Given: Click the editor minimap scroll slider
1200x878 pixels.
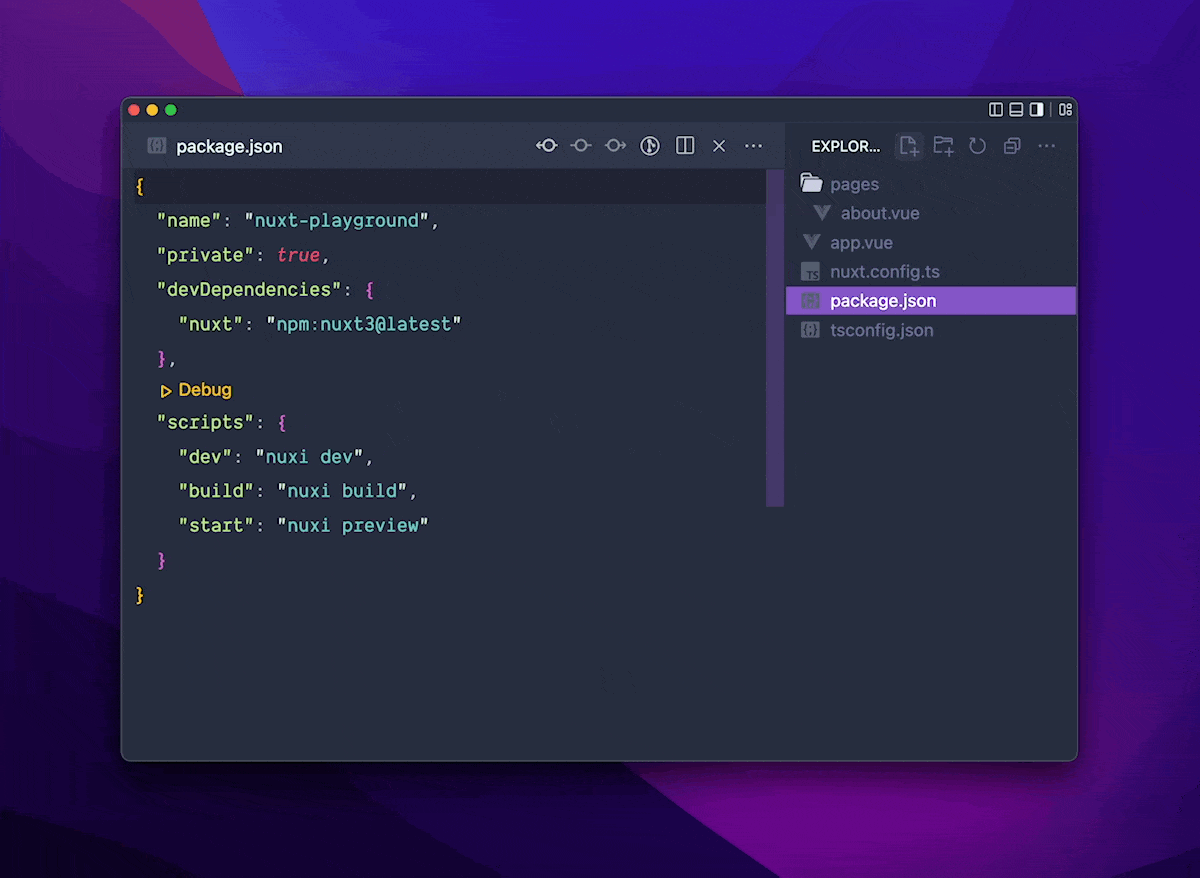Looking at the screenshot, I should pyautogui.click(x=775, y=338).
